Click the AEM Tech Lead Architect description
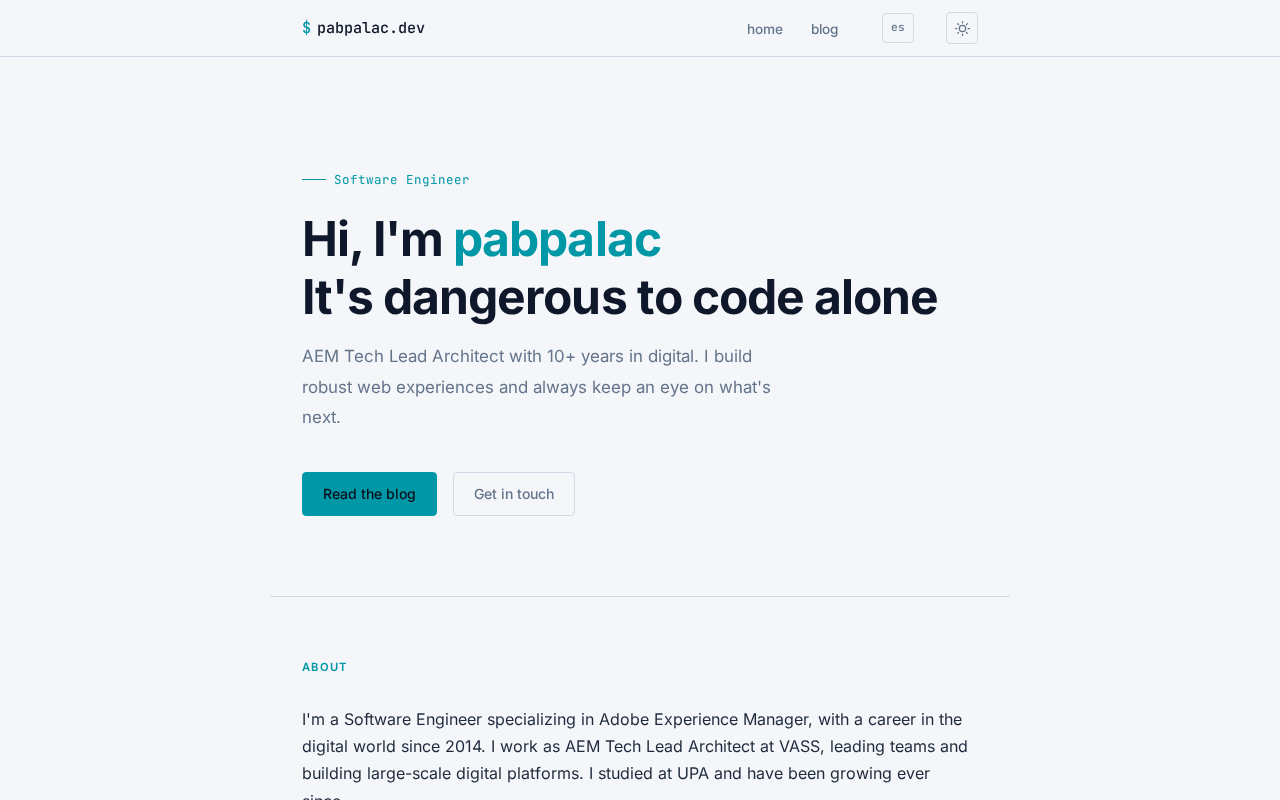Screen dimensions: 1280x800 pyautogui.click(x=537, y=387)
